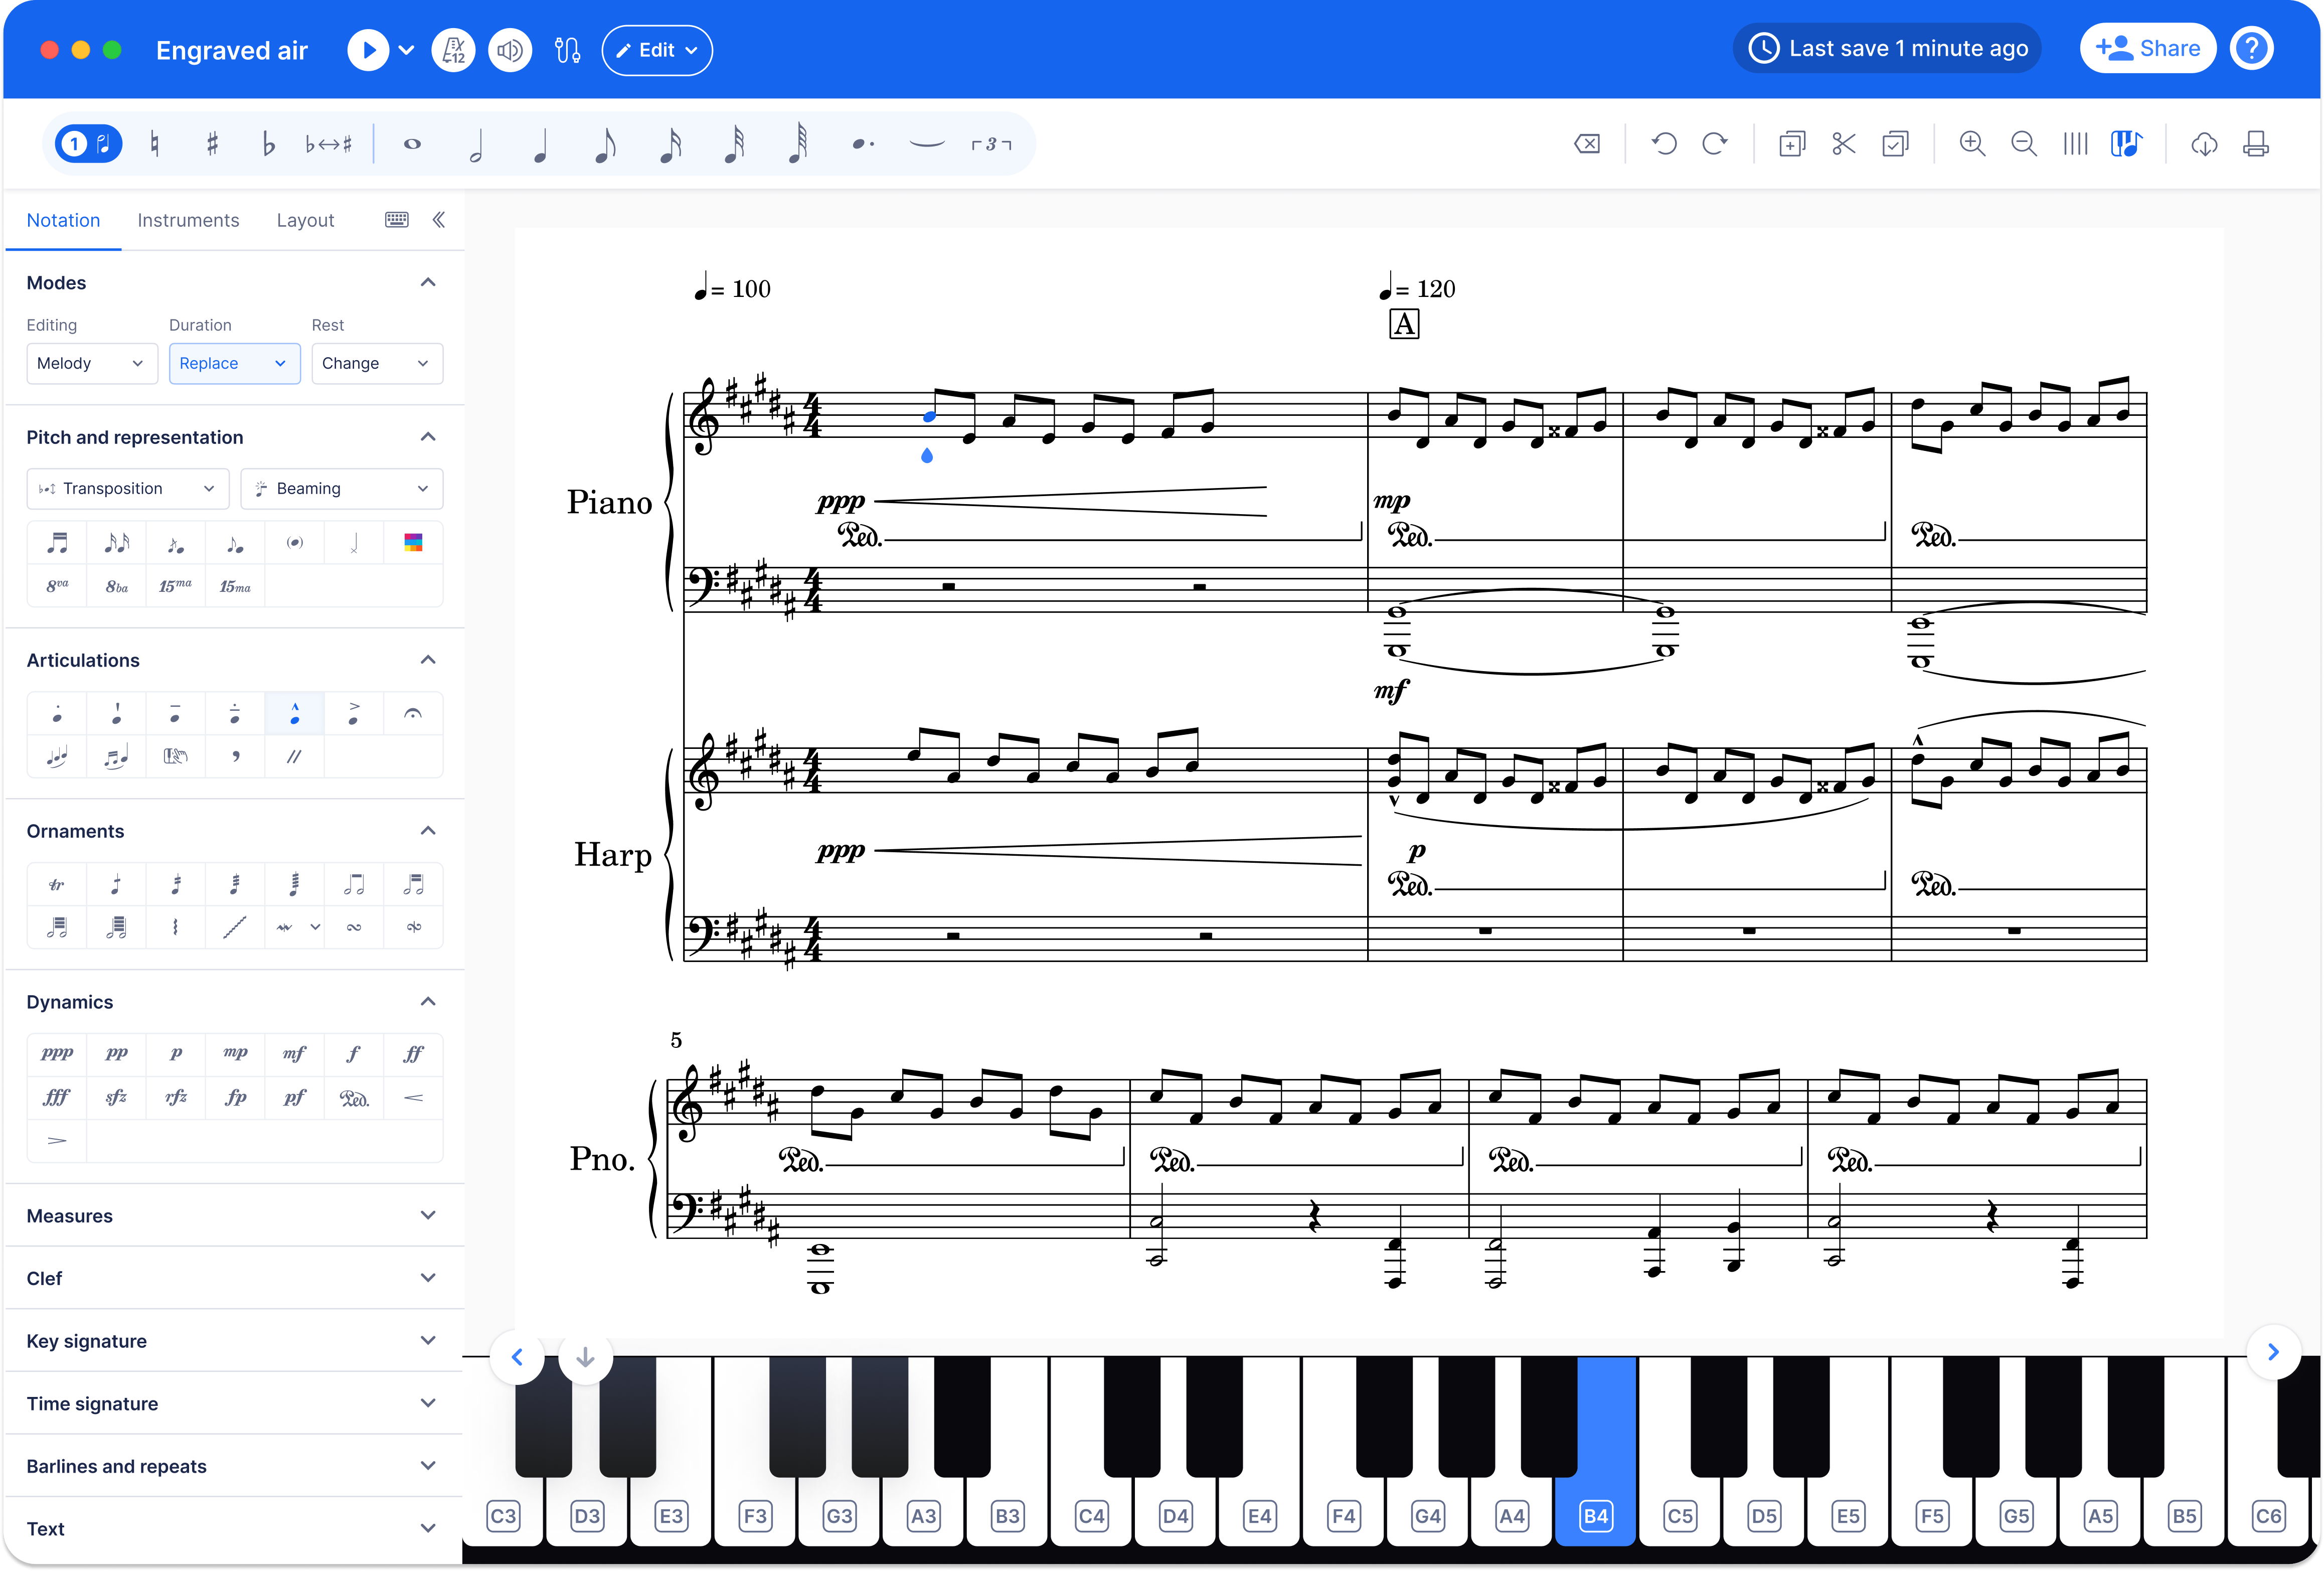Viewport: 2324px width, 1571px height.
Task: Redo the last action
Action: (1715, 144)
